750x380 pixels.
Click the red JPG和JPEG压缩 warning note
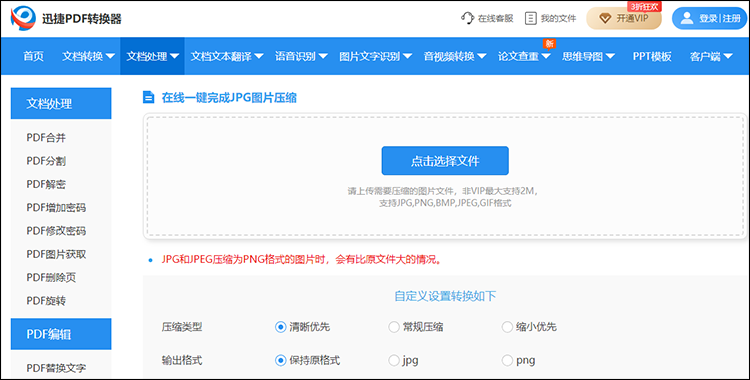click(x=301, y=260)
